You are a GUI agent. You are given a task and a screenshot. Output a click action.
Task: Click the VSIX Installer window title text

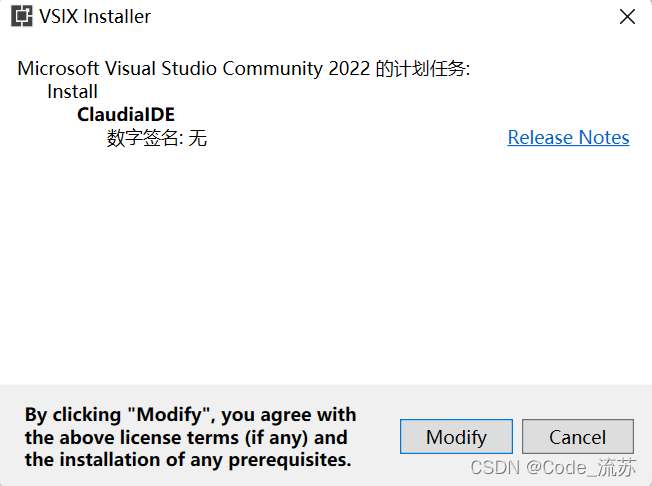pyautogui.click(x=95, y=17)
